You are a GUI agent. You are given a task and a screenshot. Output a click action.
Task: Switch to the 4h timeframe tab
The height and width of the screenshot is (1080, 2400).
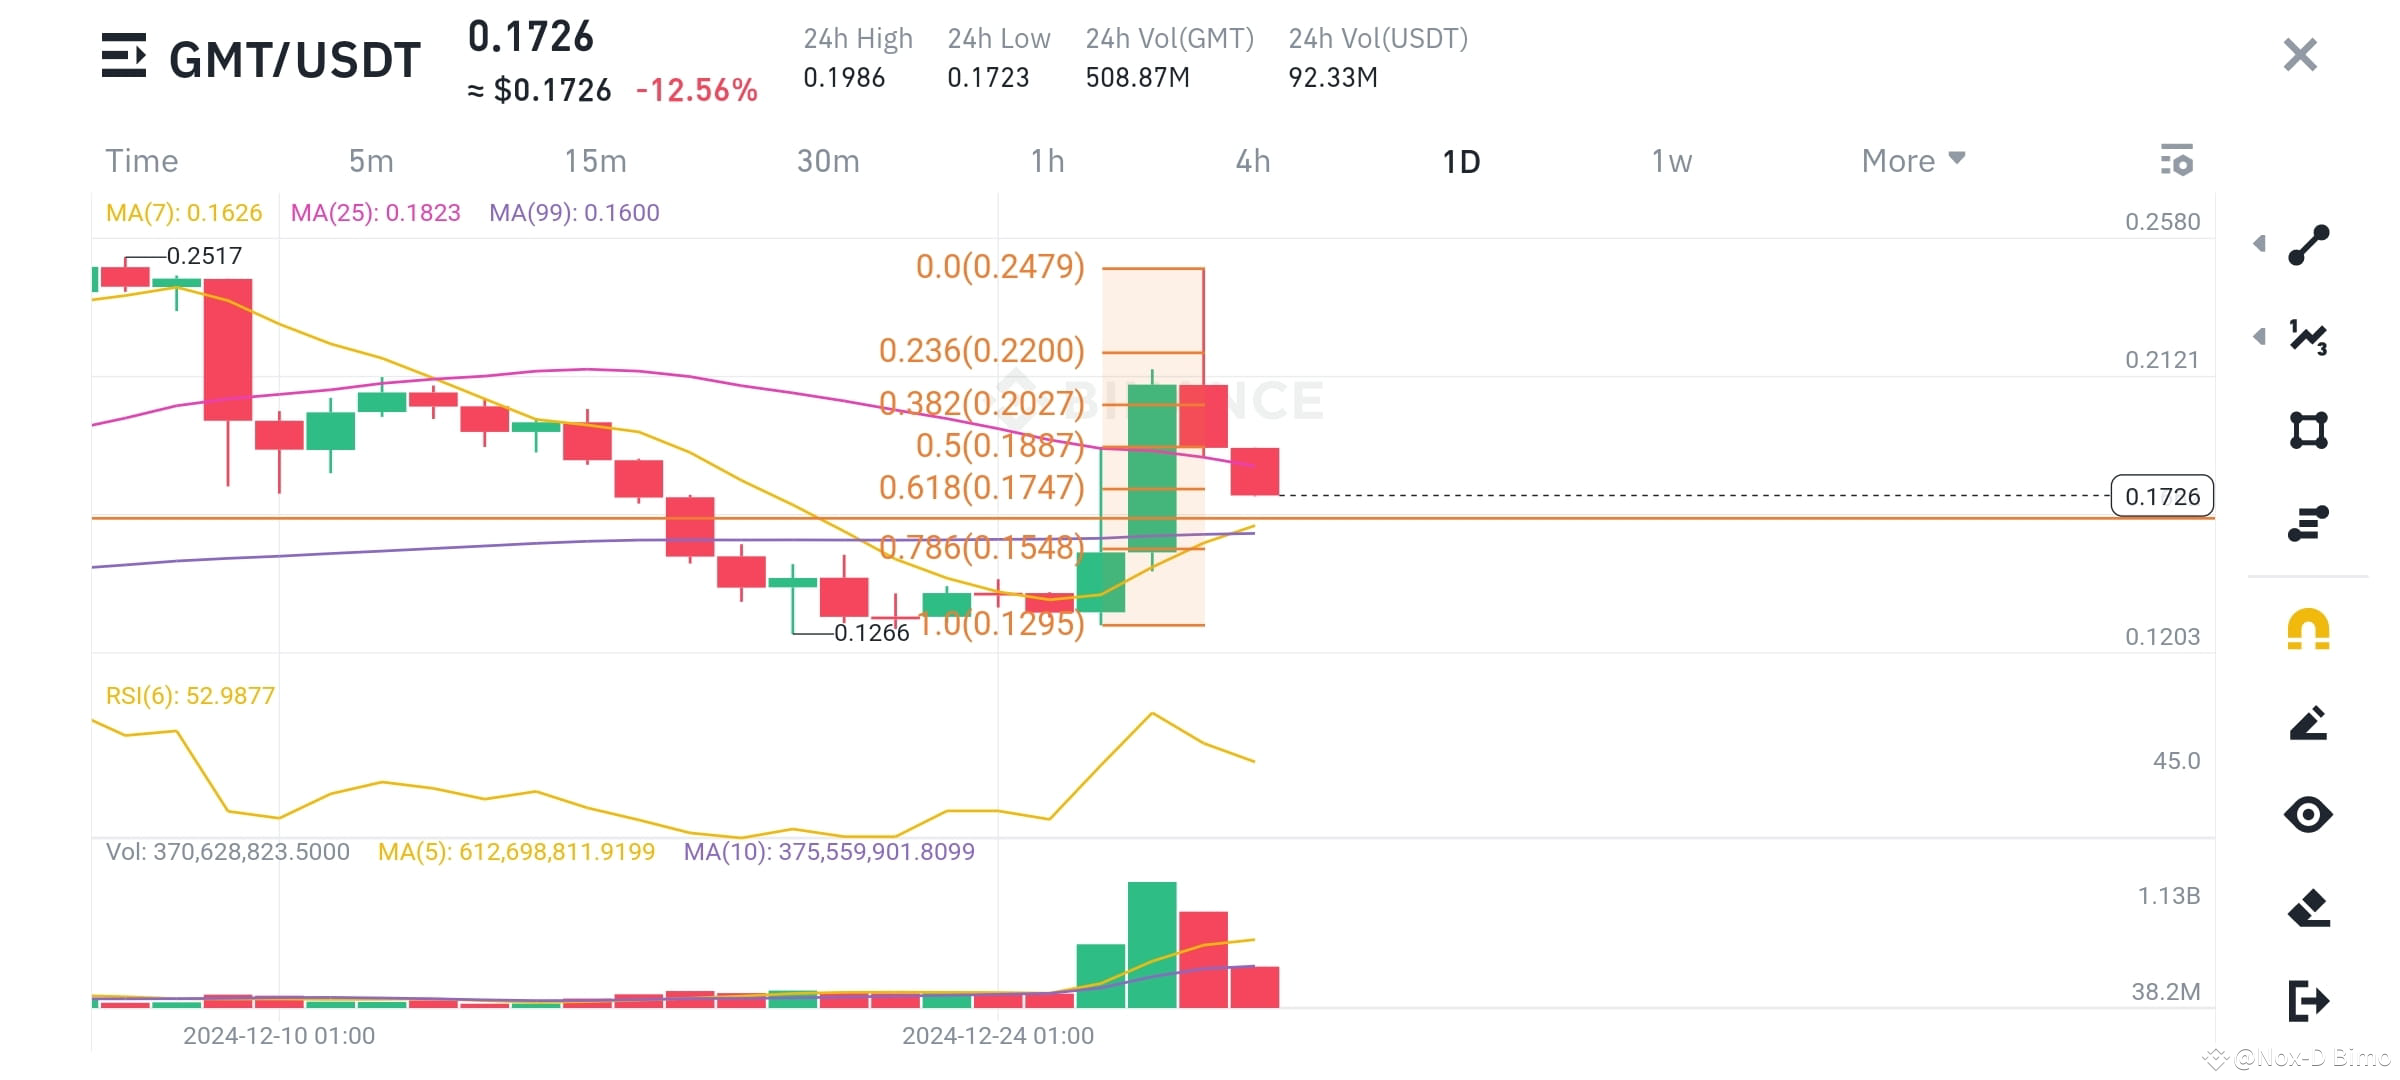pyautogui.click(x=1252, y=160)
